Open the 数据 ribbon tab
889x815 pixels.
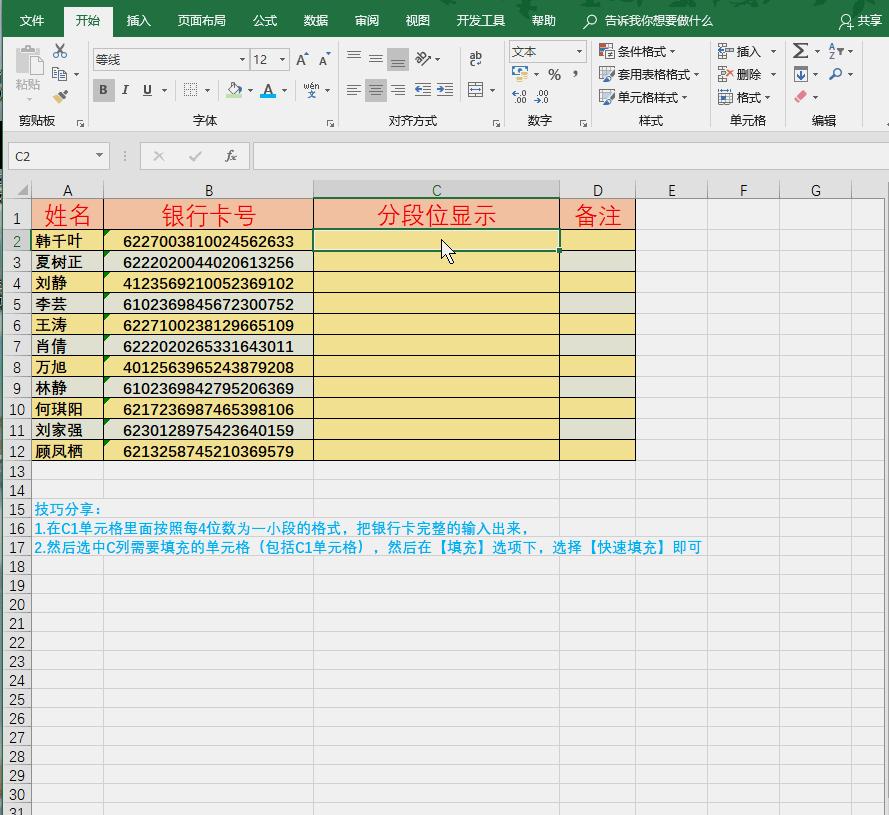click(x=315, y=20)
